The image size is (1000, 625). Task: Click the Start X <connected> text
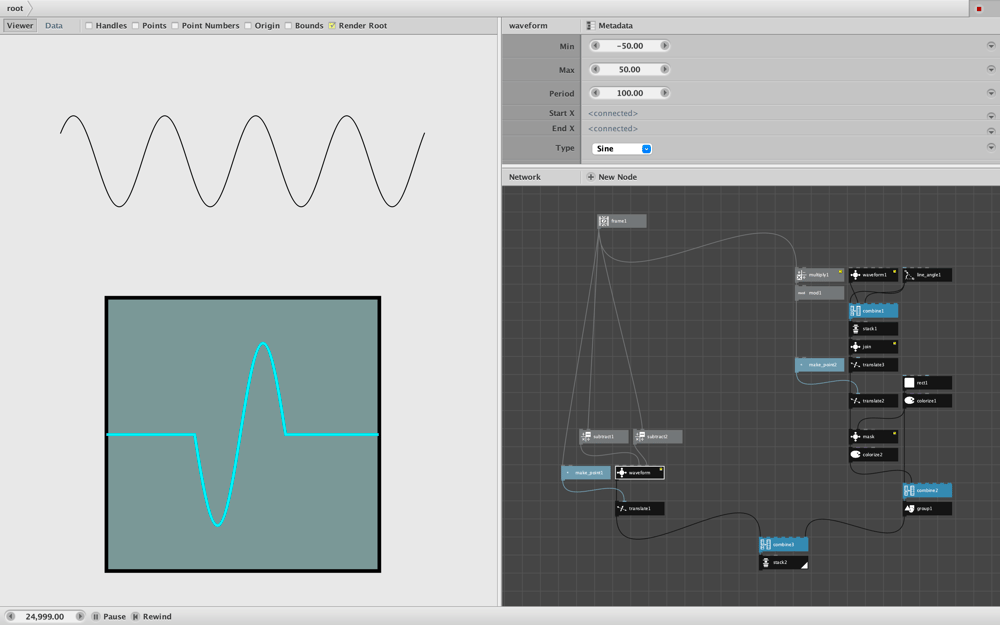[x=612, y=114]
